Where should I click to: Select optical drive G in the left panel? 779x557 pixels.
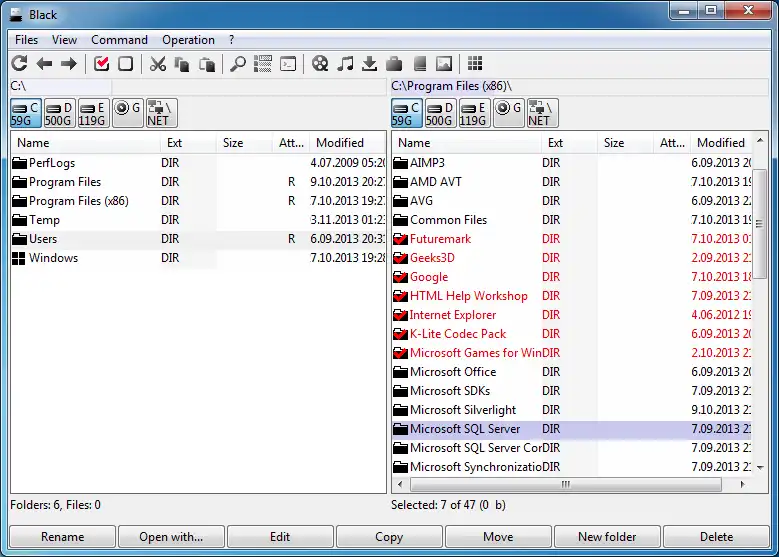coord(128,113)
